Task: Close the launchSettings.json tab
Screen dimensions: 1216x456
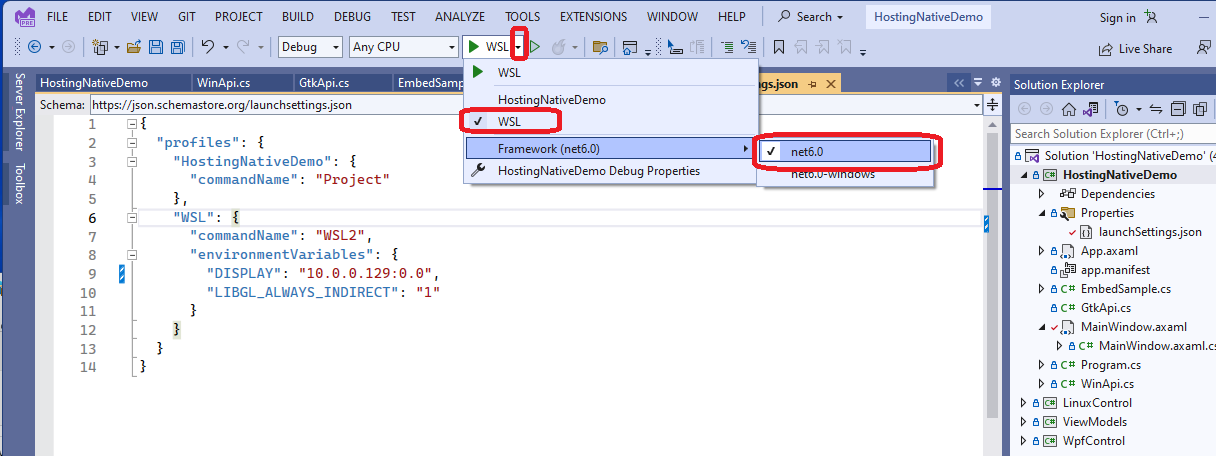Action: (829, 84)
